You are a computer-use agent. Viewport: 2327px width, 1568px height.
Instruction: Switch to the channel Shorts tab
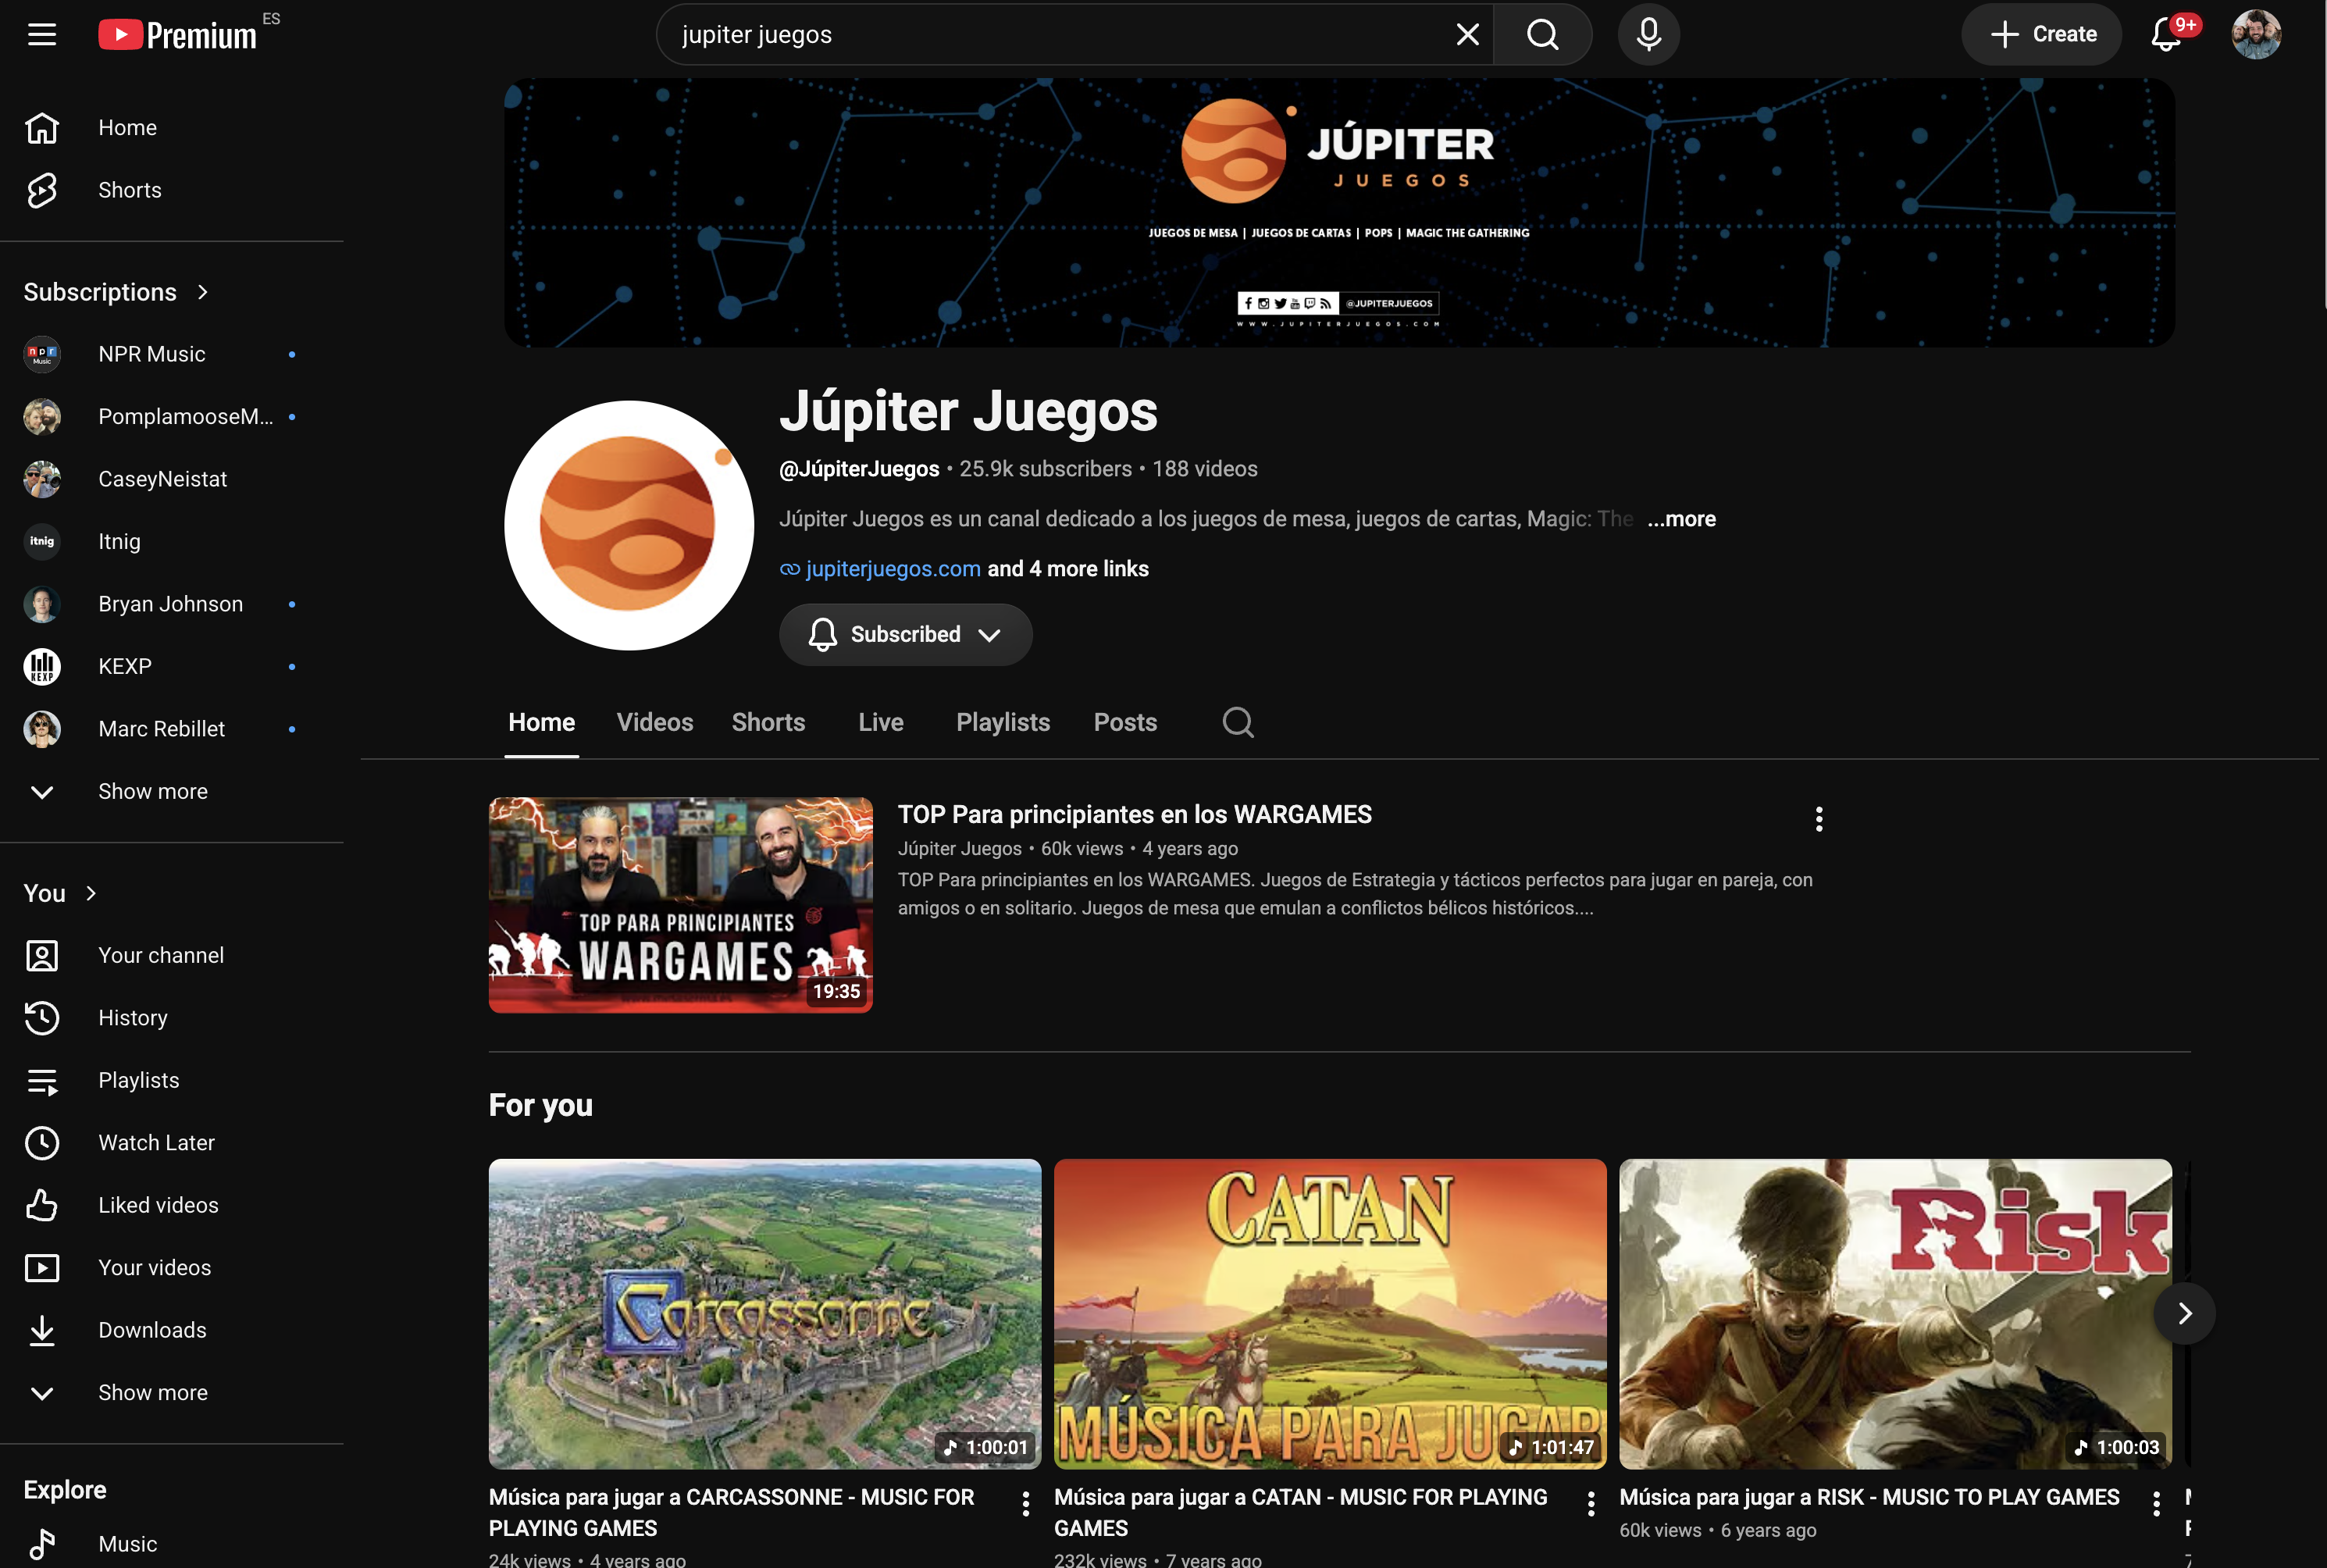coord(768,723)
